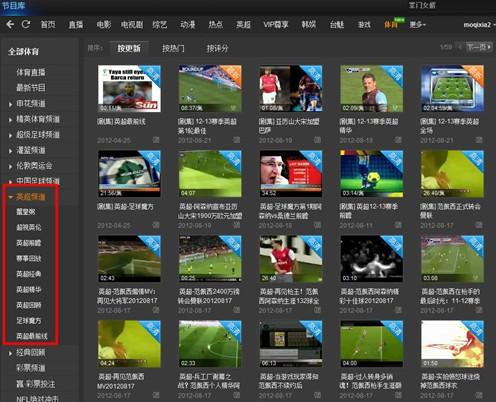Play the 01:50 orange splash thumbnail
This screenshot has height=402, width=496.
click(x=452, y=344)
